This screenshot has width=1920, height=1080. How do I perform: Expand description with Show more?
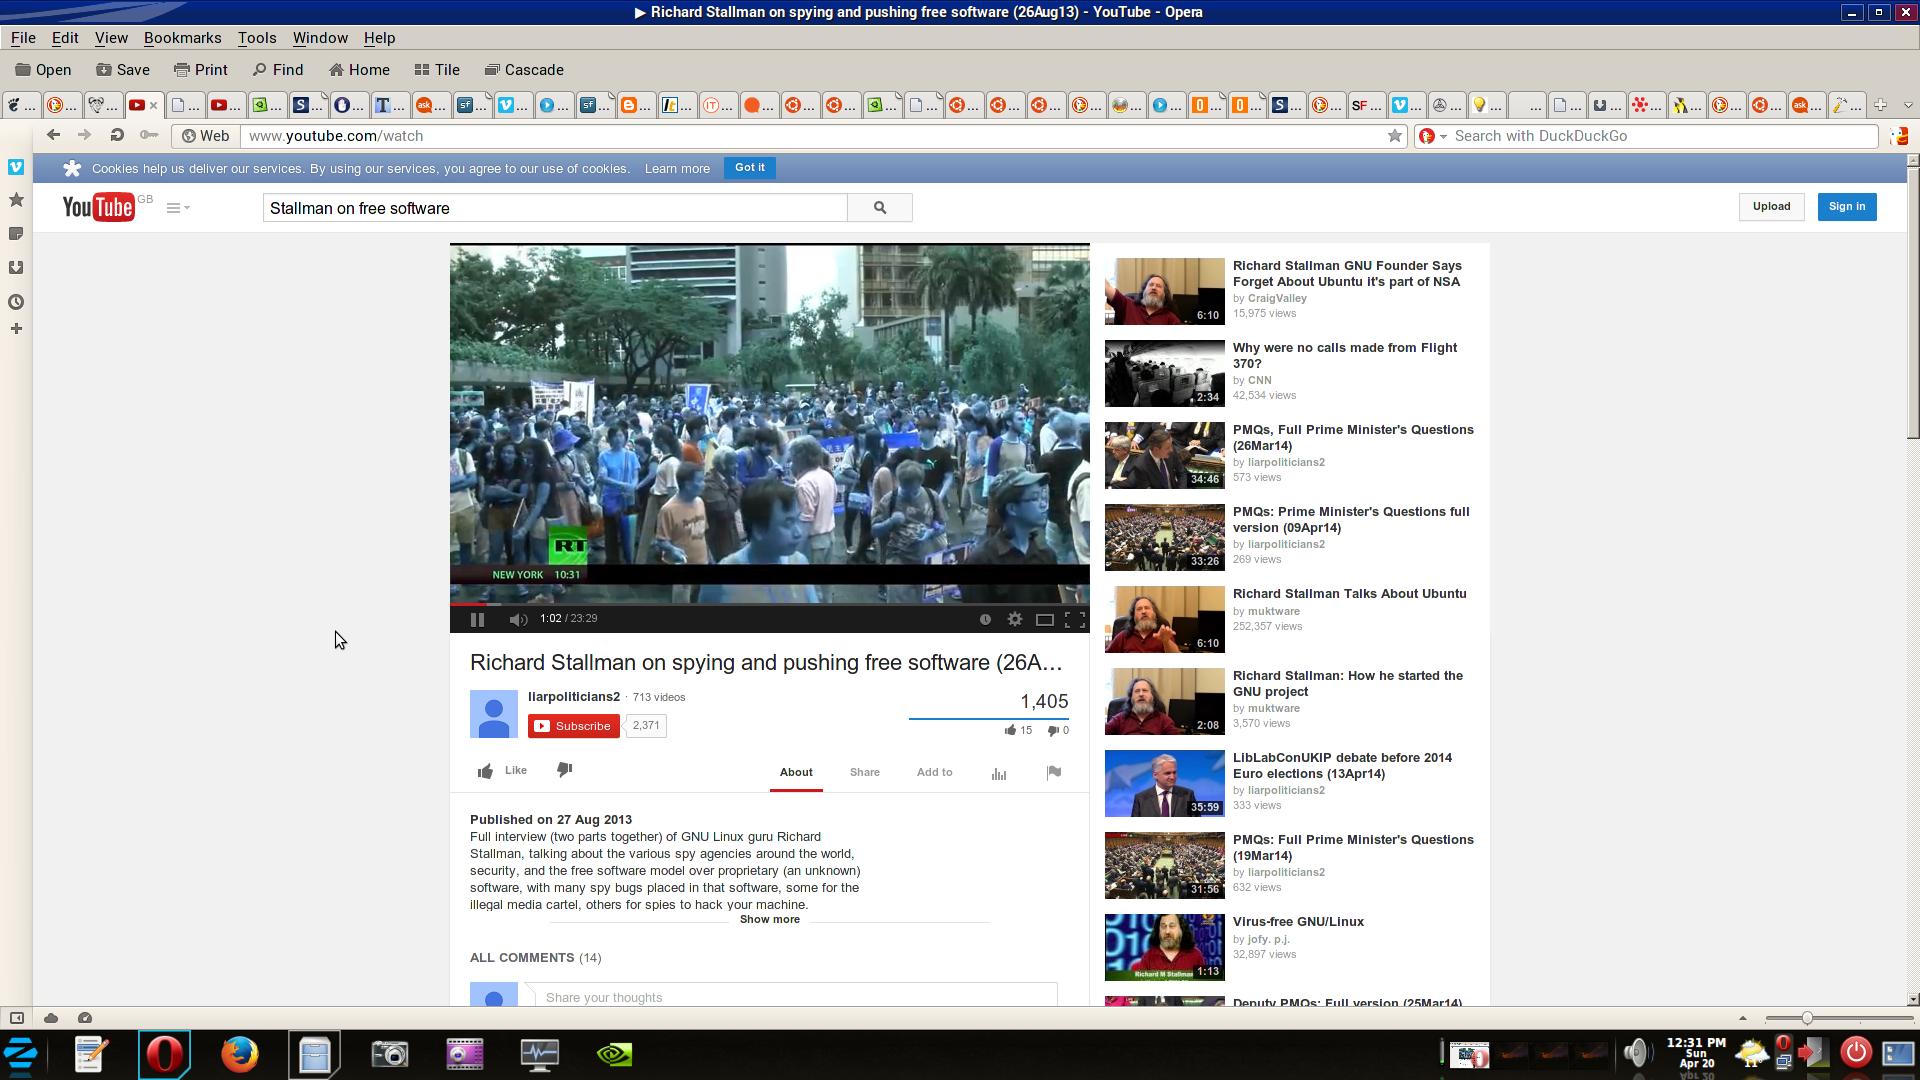pos(769,920)
